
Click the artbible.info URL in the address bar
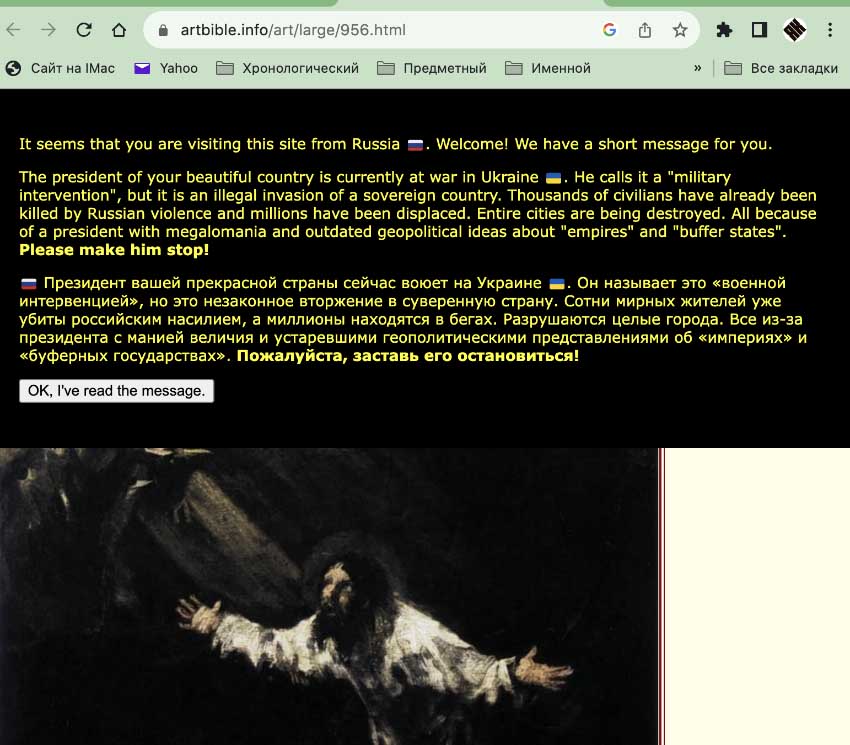point(293,30)
